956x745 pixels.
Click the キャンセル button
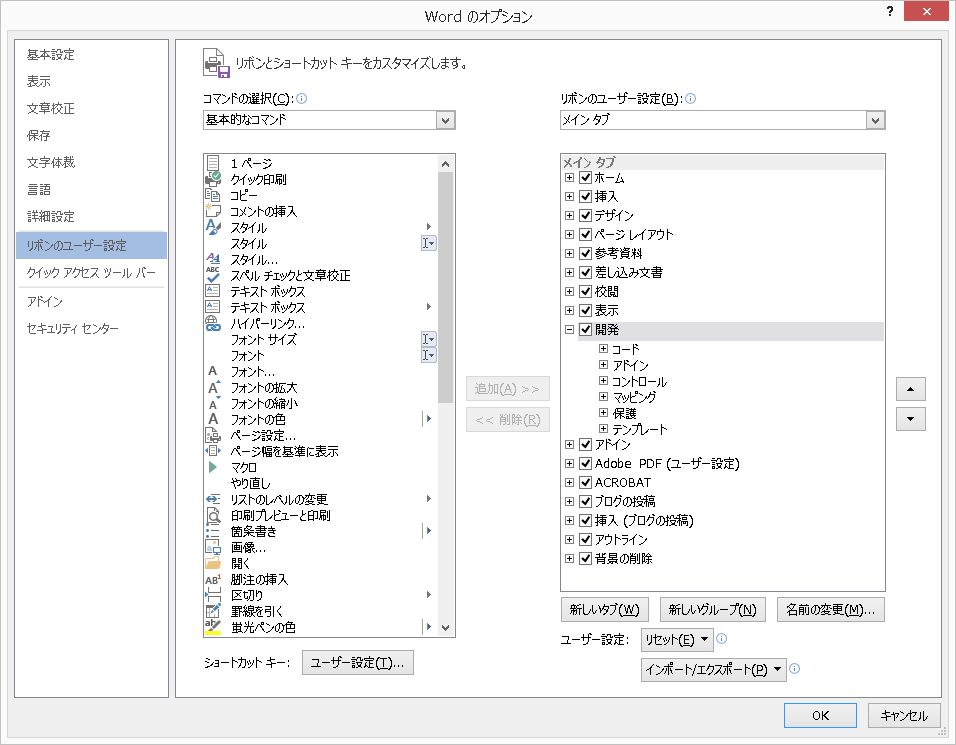point(904,715)
